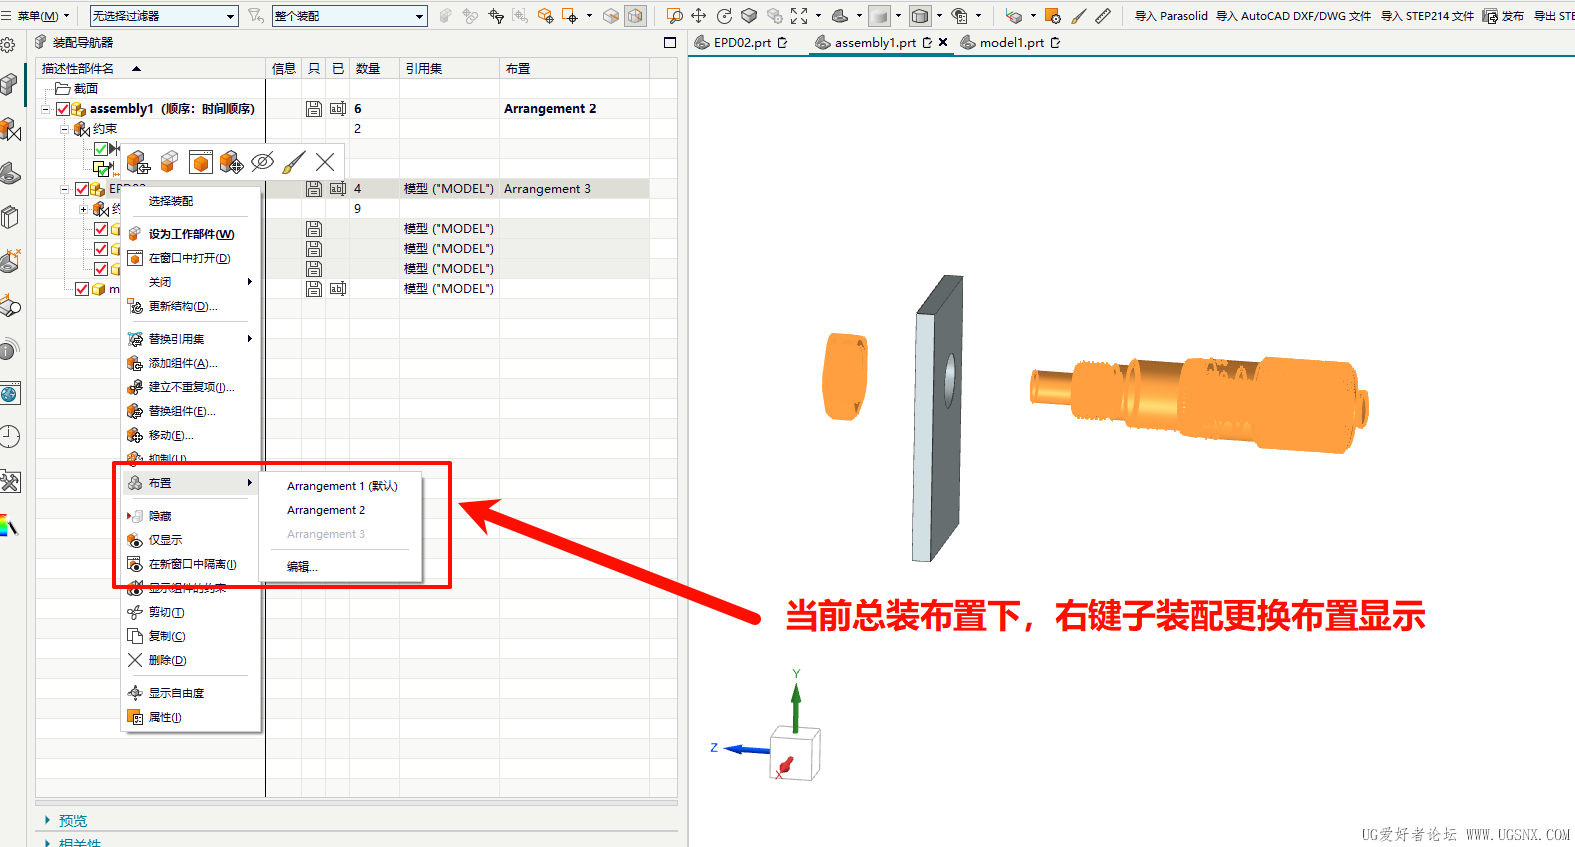Click the X delete icon in mini toolbar
The height and width of the screenshot is (847, 1575).
[x=325, y=162]
